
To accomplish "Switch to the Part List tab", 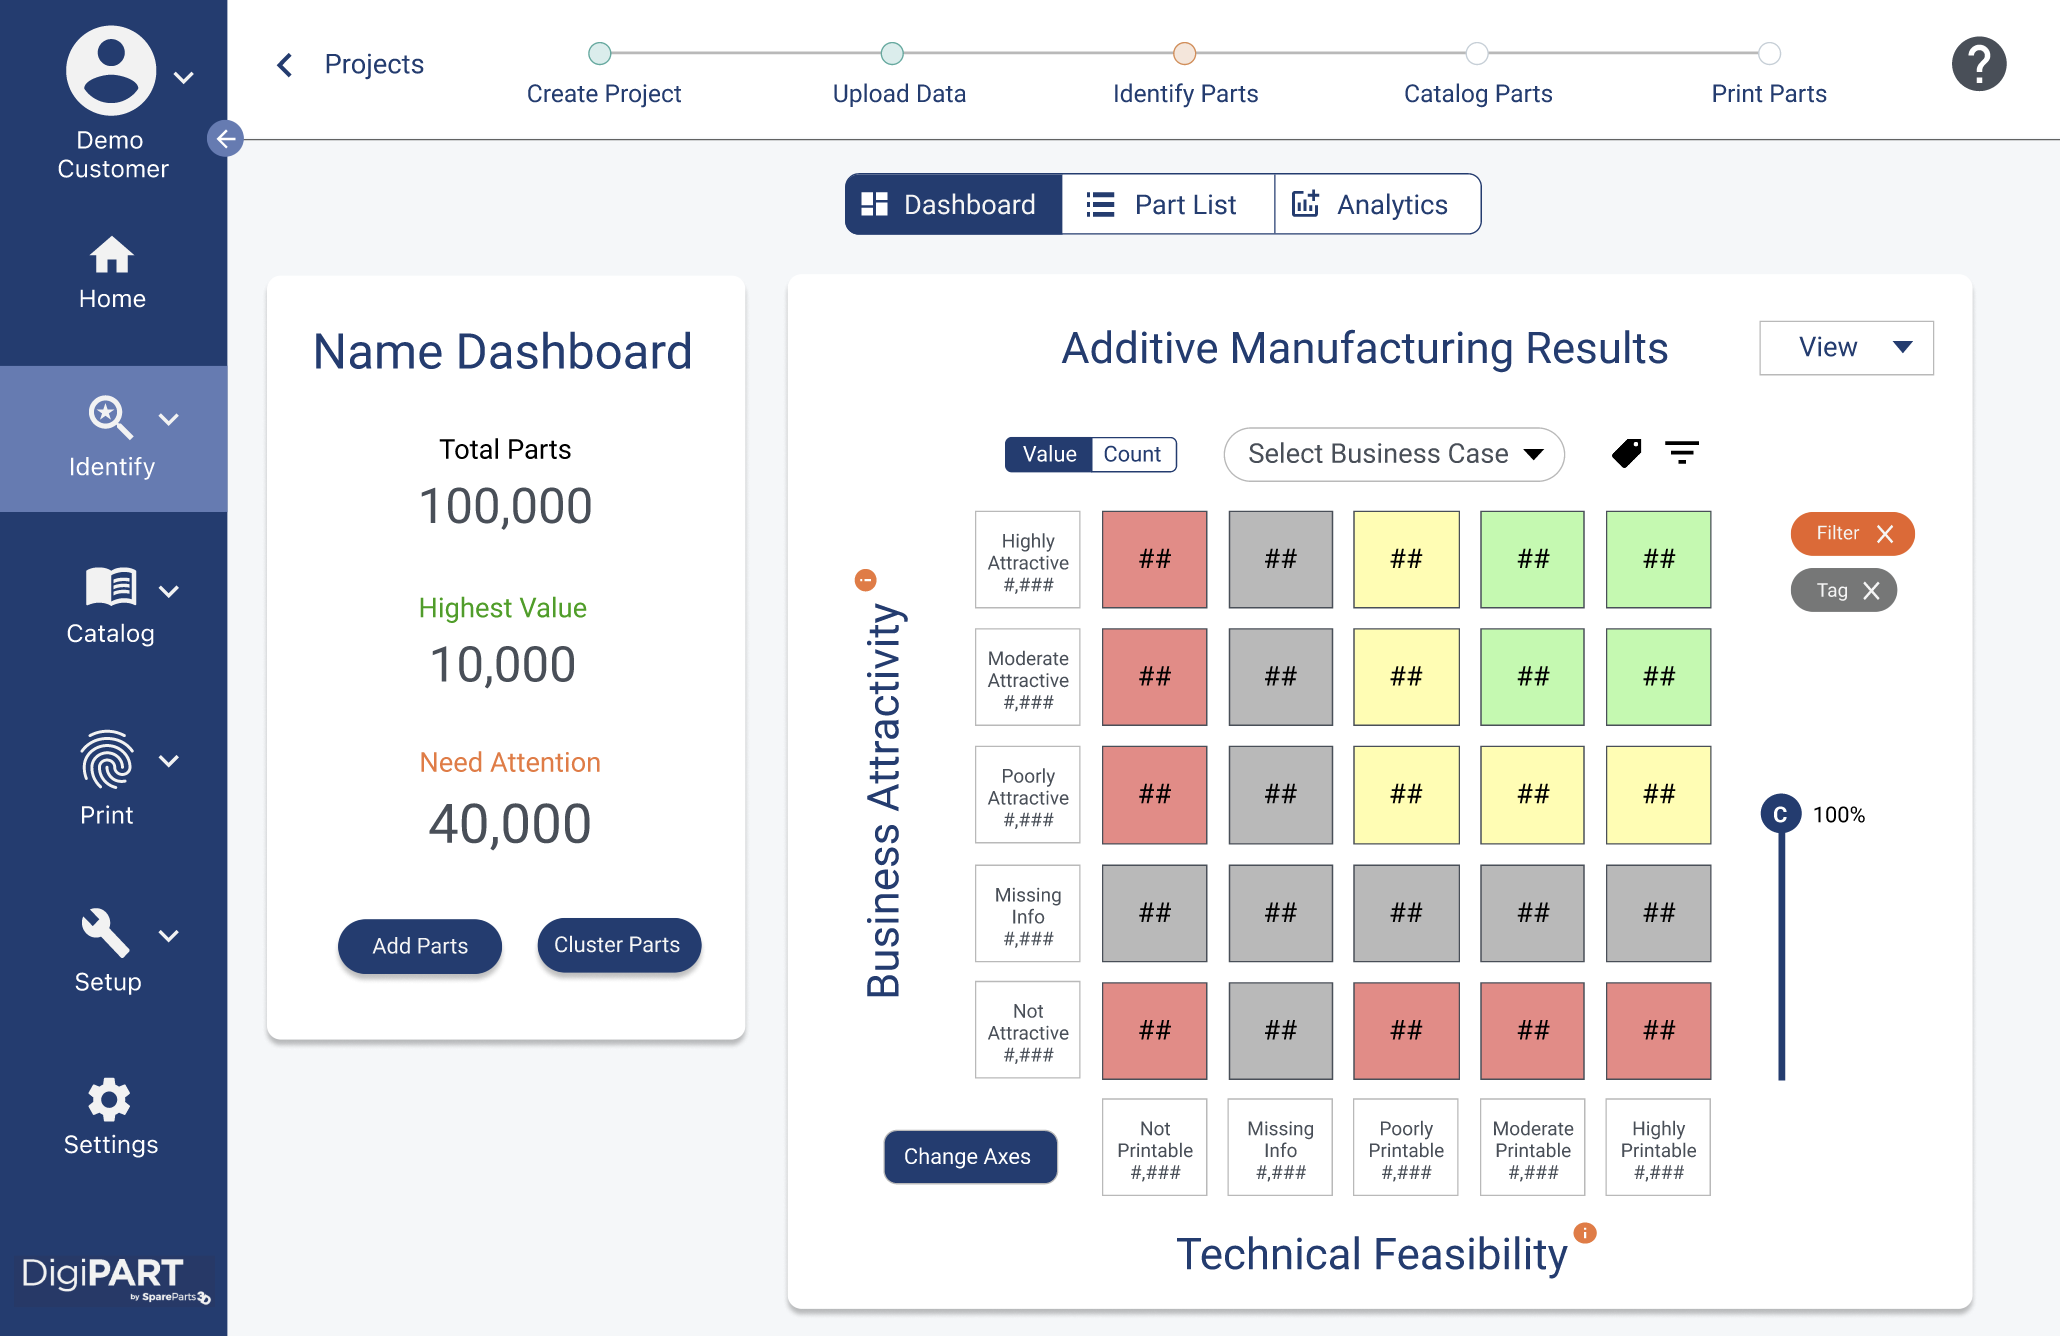I will click(1167, 204).
